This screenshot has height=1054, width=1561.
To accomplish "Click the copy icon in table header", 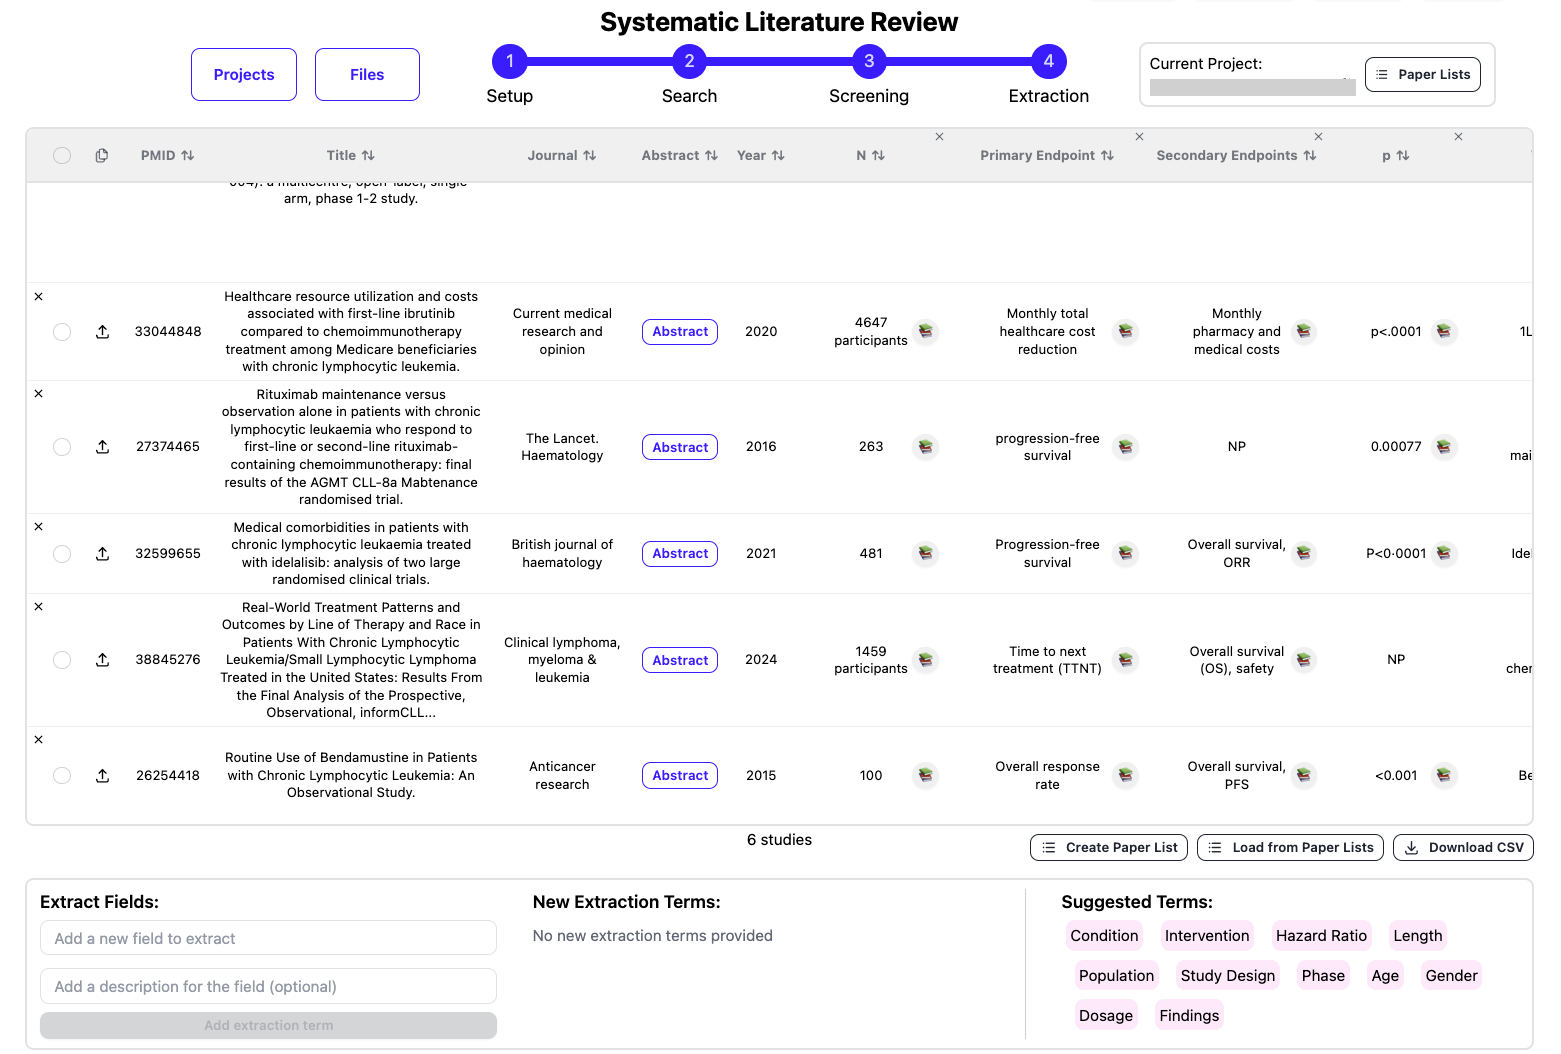I will coord(102,156).
